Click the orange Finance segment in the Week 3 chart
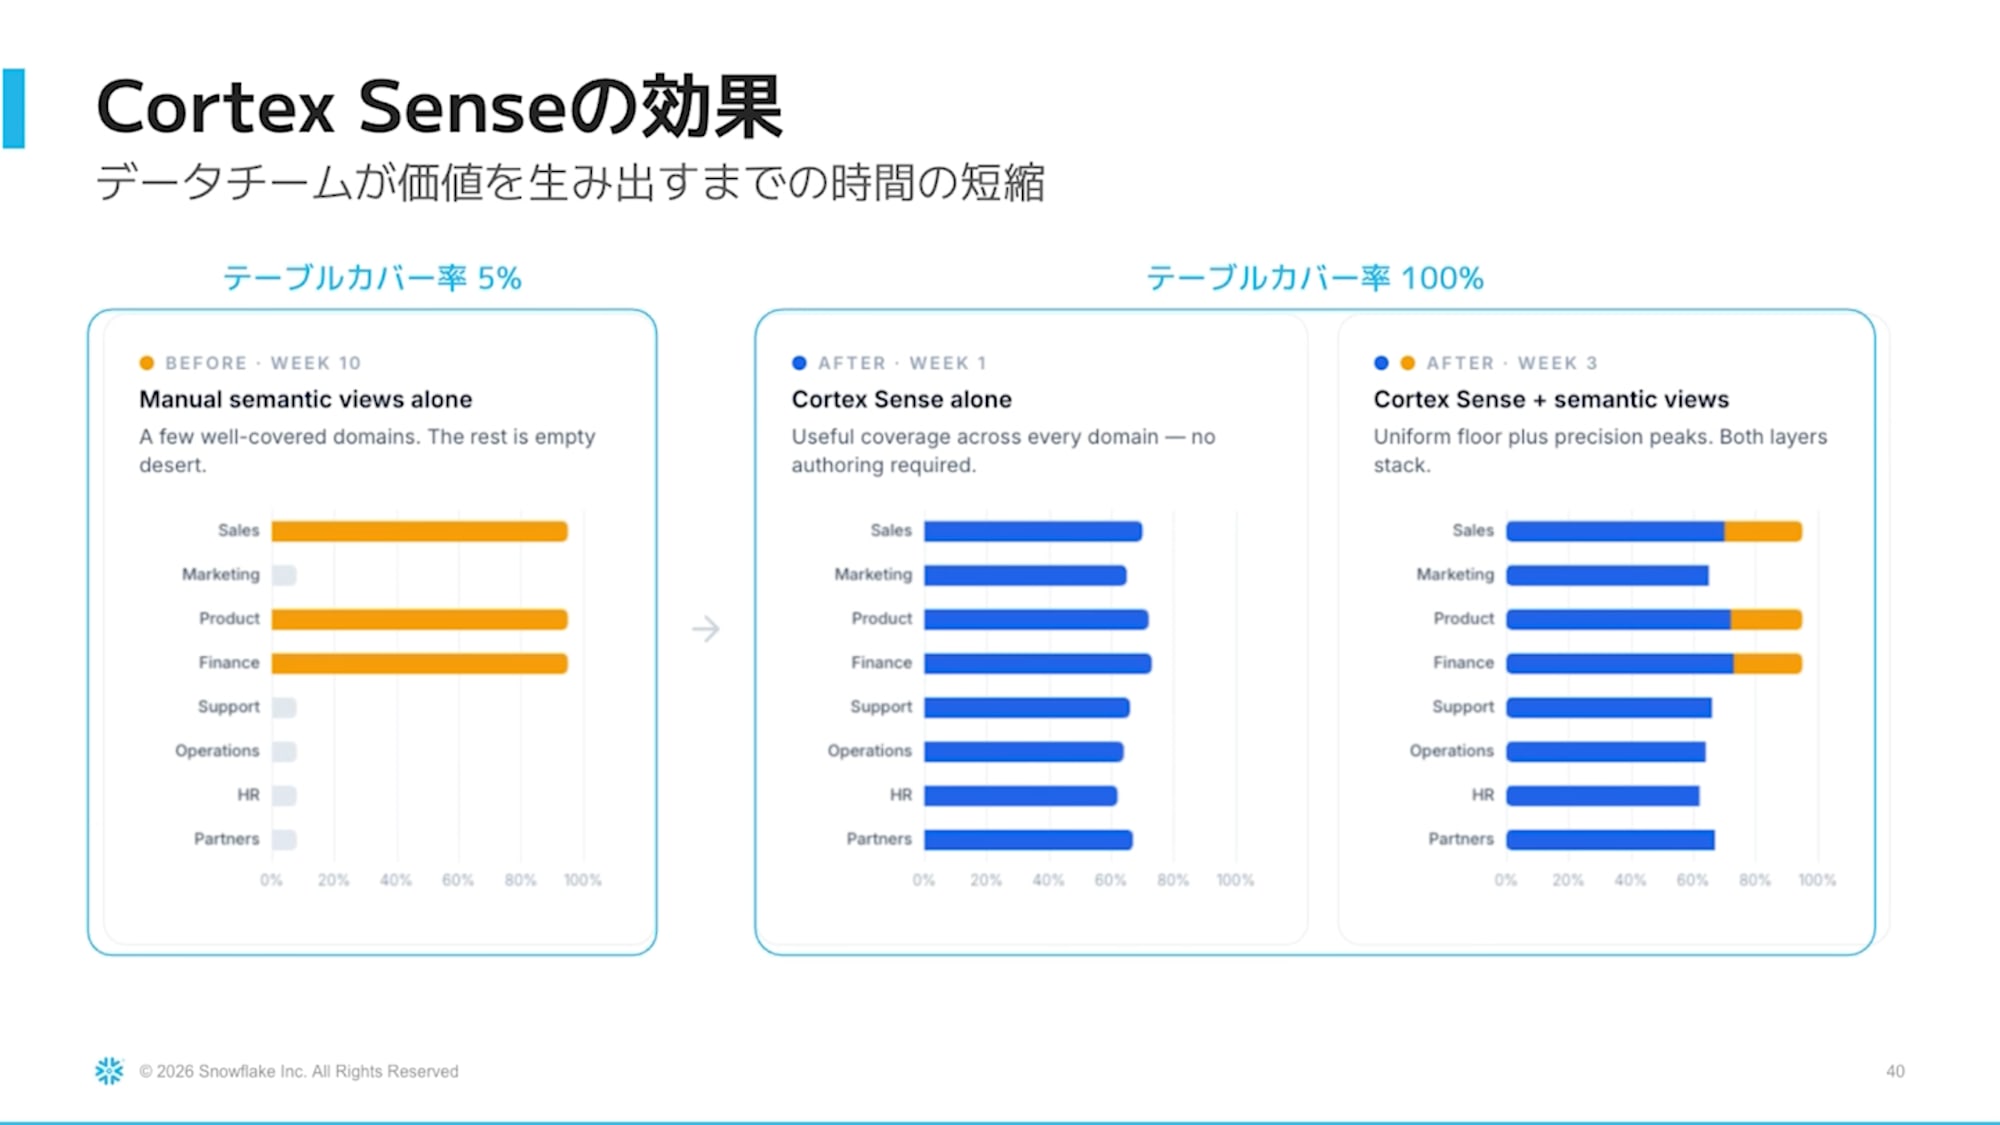 click(x=1768, y=663)
